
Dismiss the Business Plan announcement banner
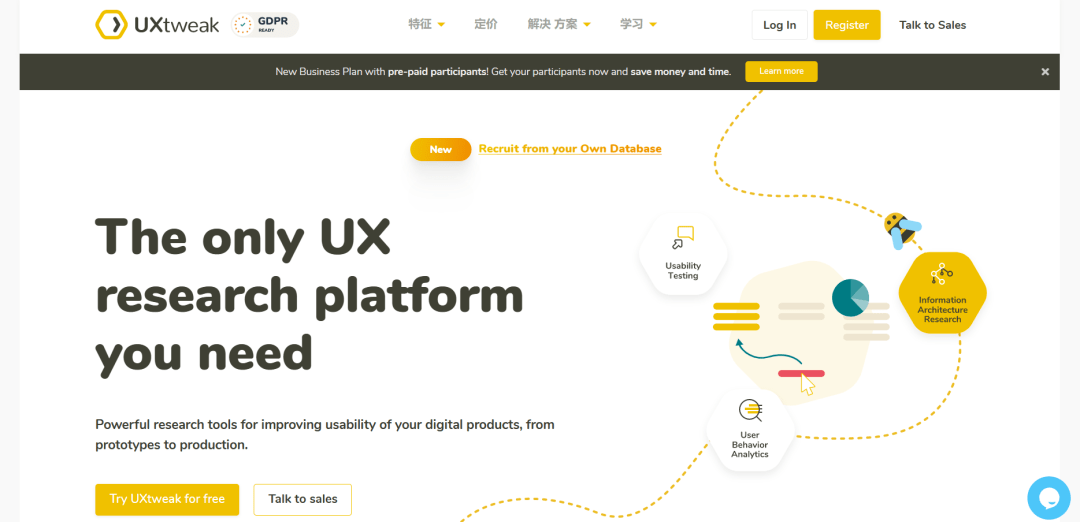[x=1045, y=72]
